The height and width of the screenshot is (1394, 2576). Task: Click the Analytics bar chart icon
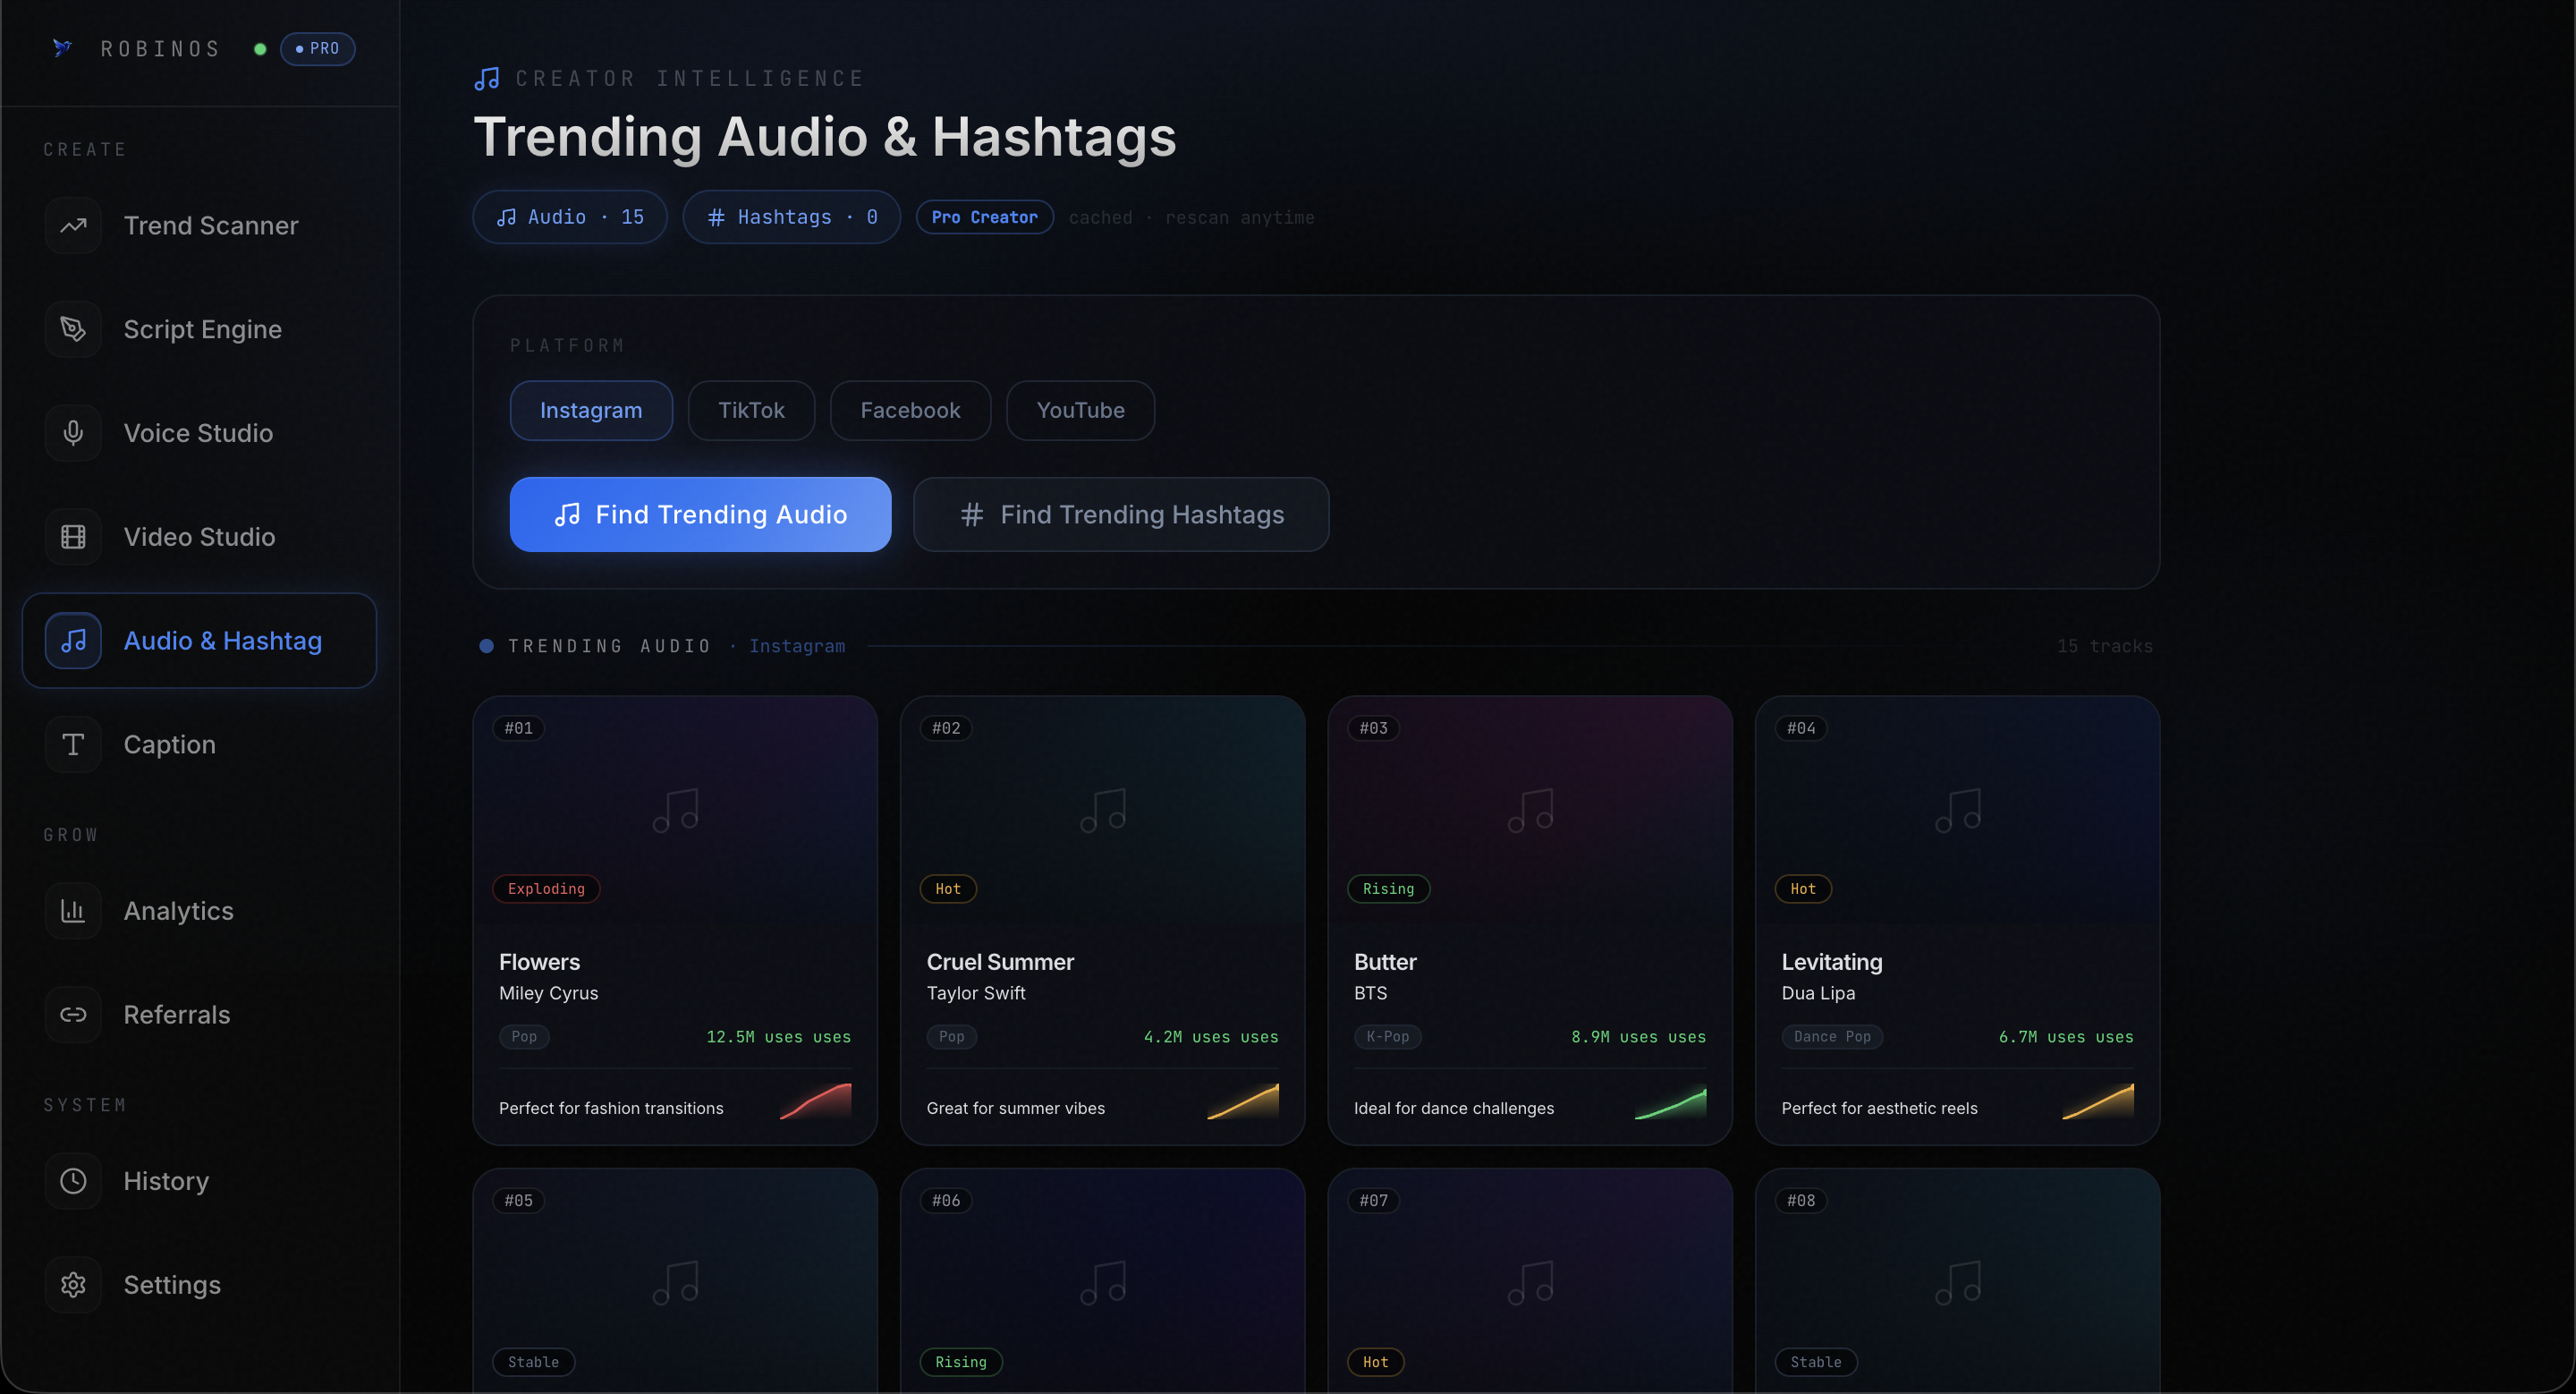[x=73, y=911]
